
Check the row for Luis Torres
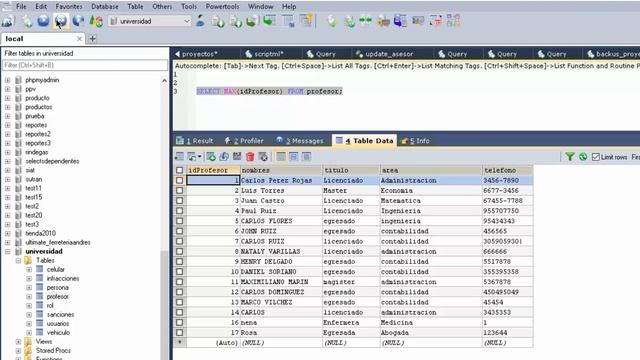180,191
